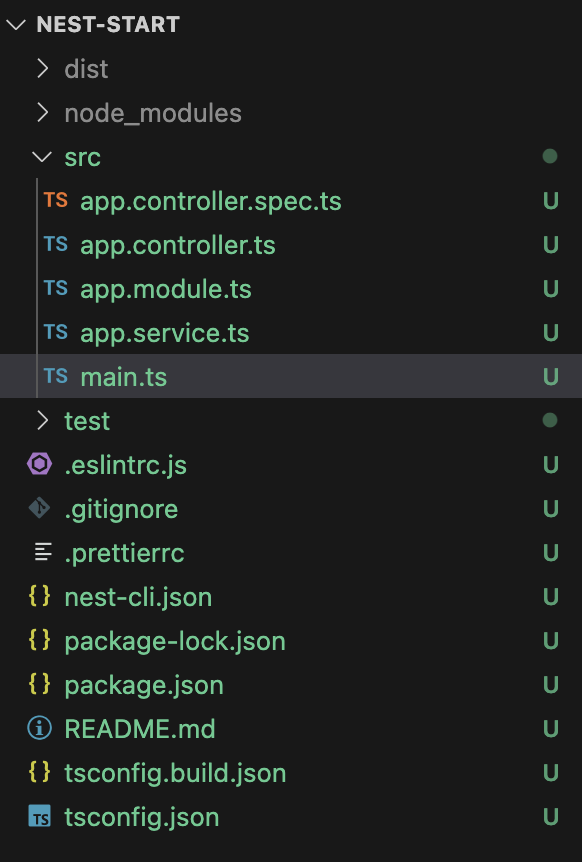Click the orange TS icon of app.controller.spec.ts

coord(56,200)
